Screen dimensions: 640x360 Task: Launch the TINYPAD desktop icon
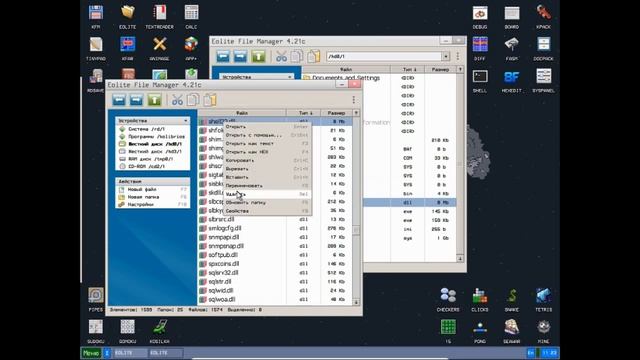(x=96, y=48)
